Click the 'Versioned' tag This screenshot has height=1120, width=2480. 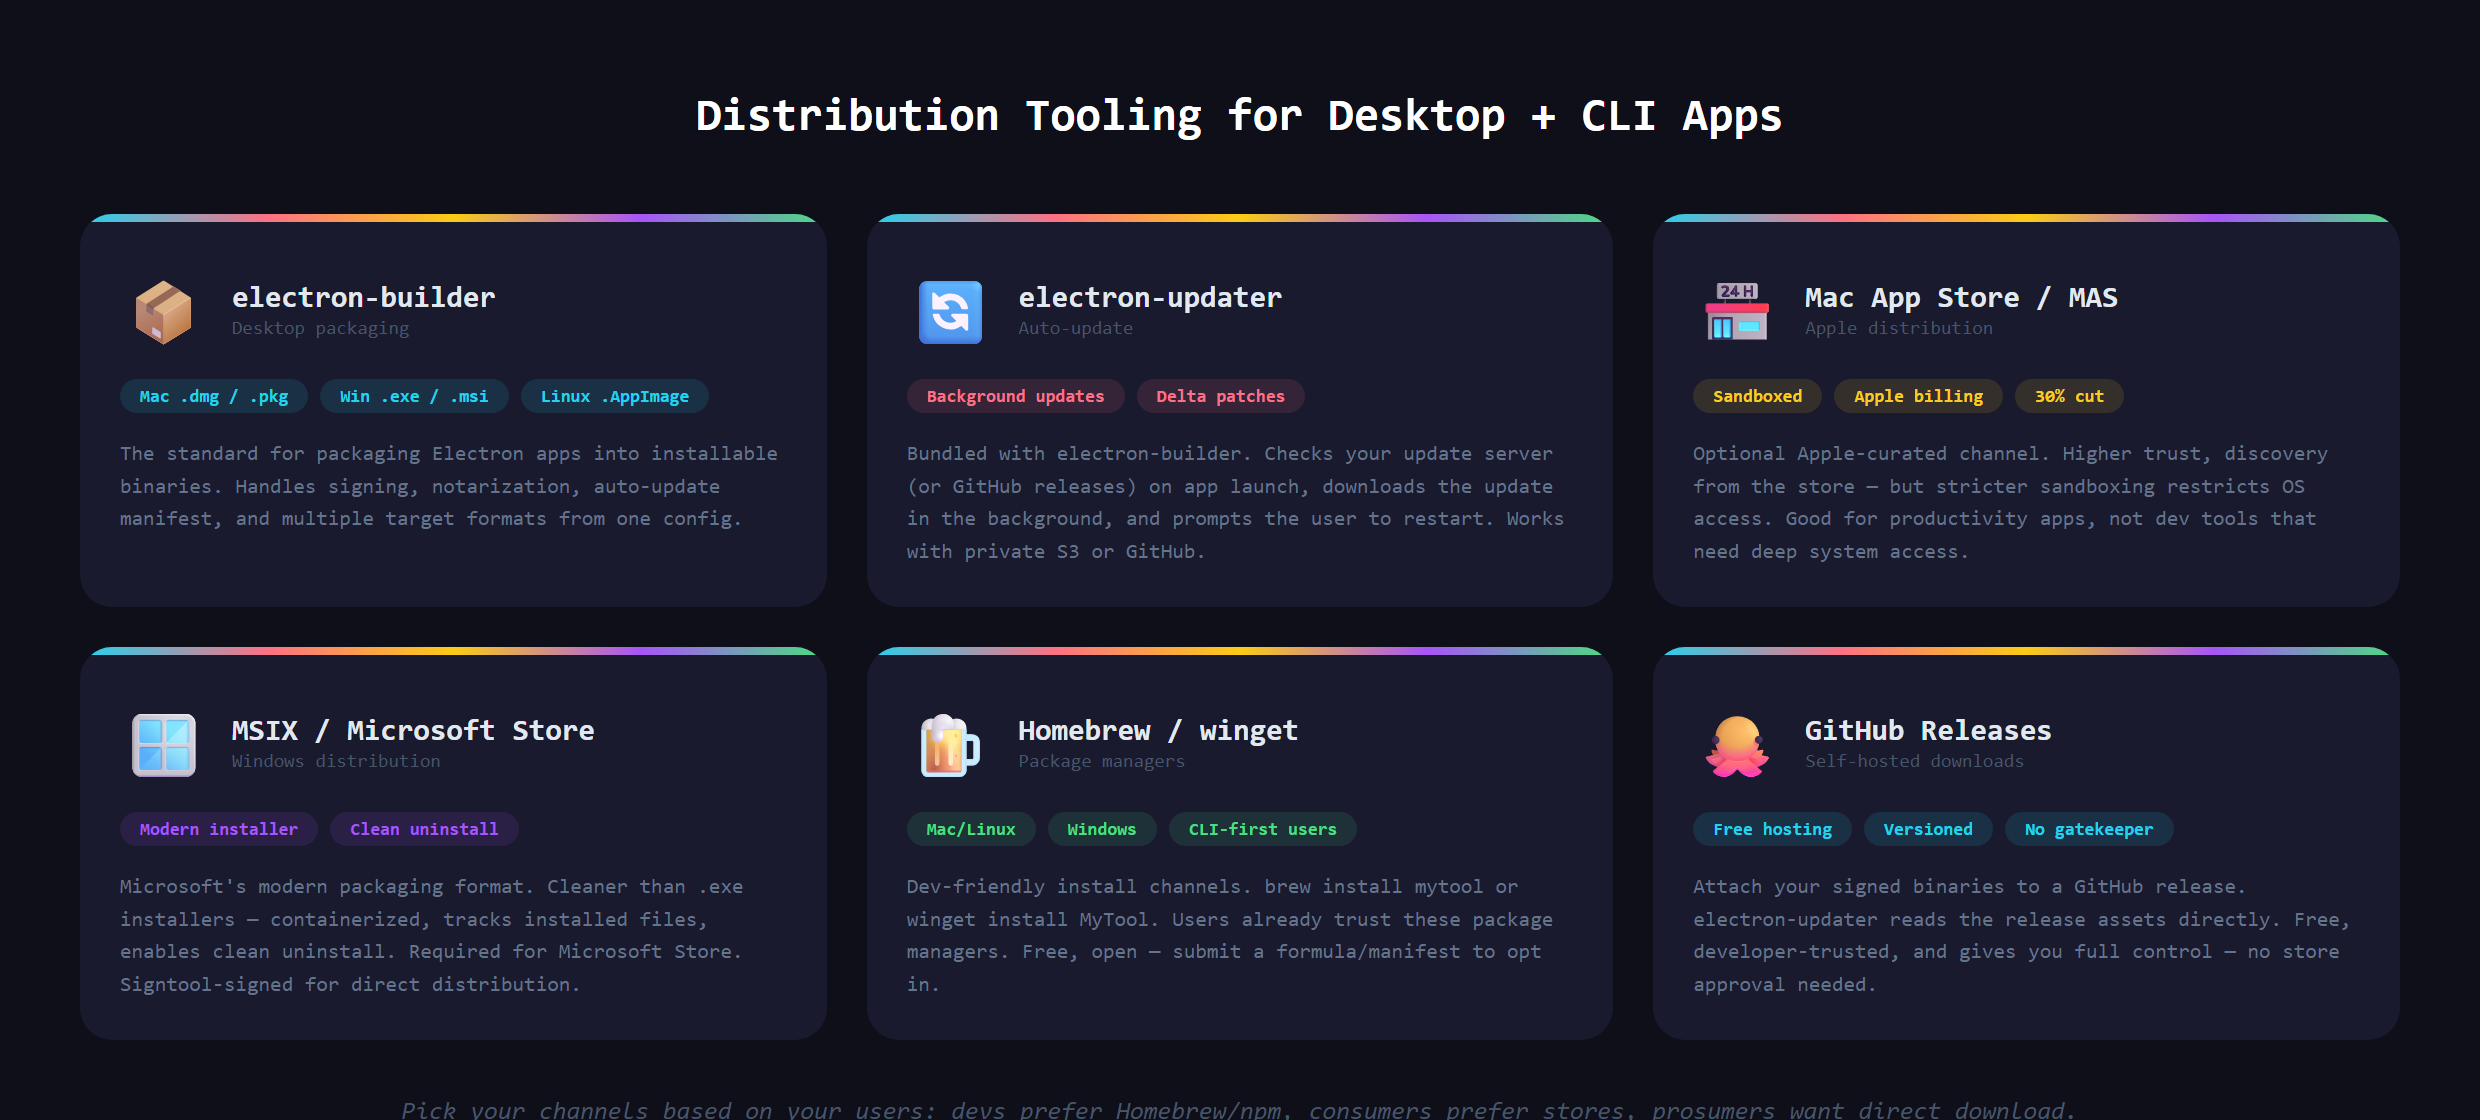coord(1928,829)
